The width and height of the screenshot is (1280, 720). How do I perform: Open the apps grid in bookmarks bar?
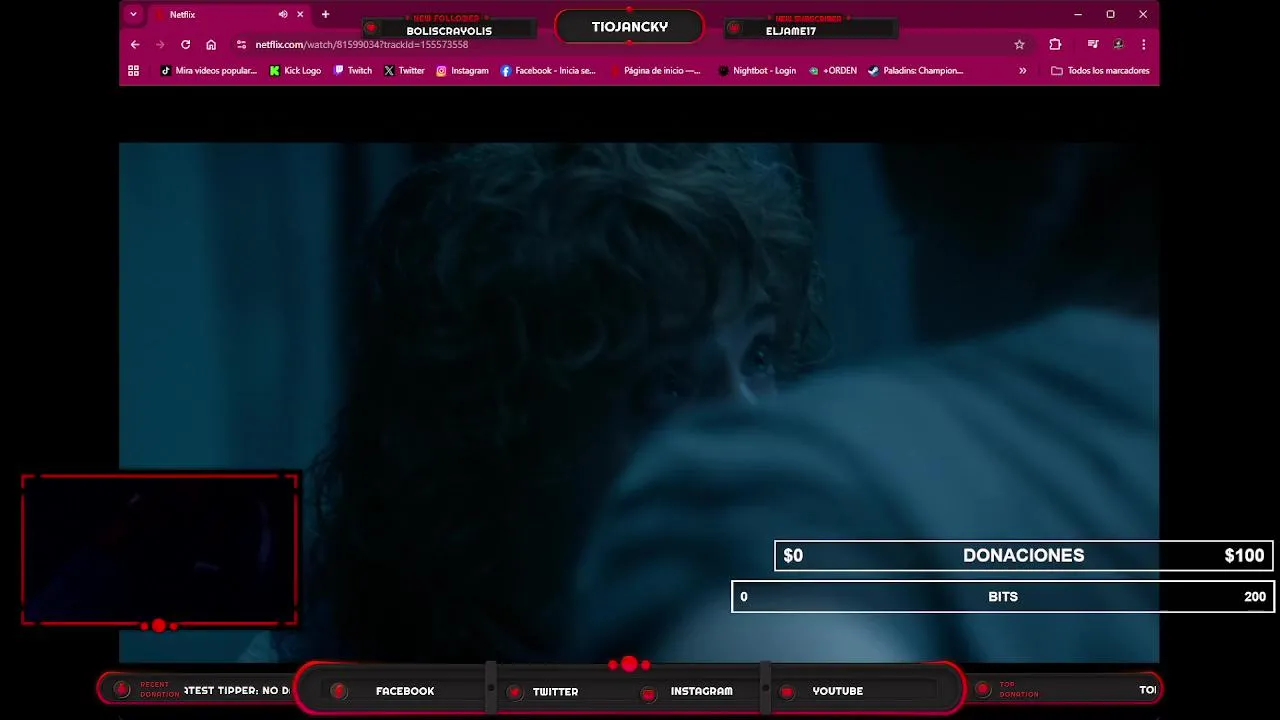pyautogui.click(x=133, y=71)
